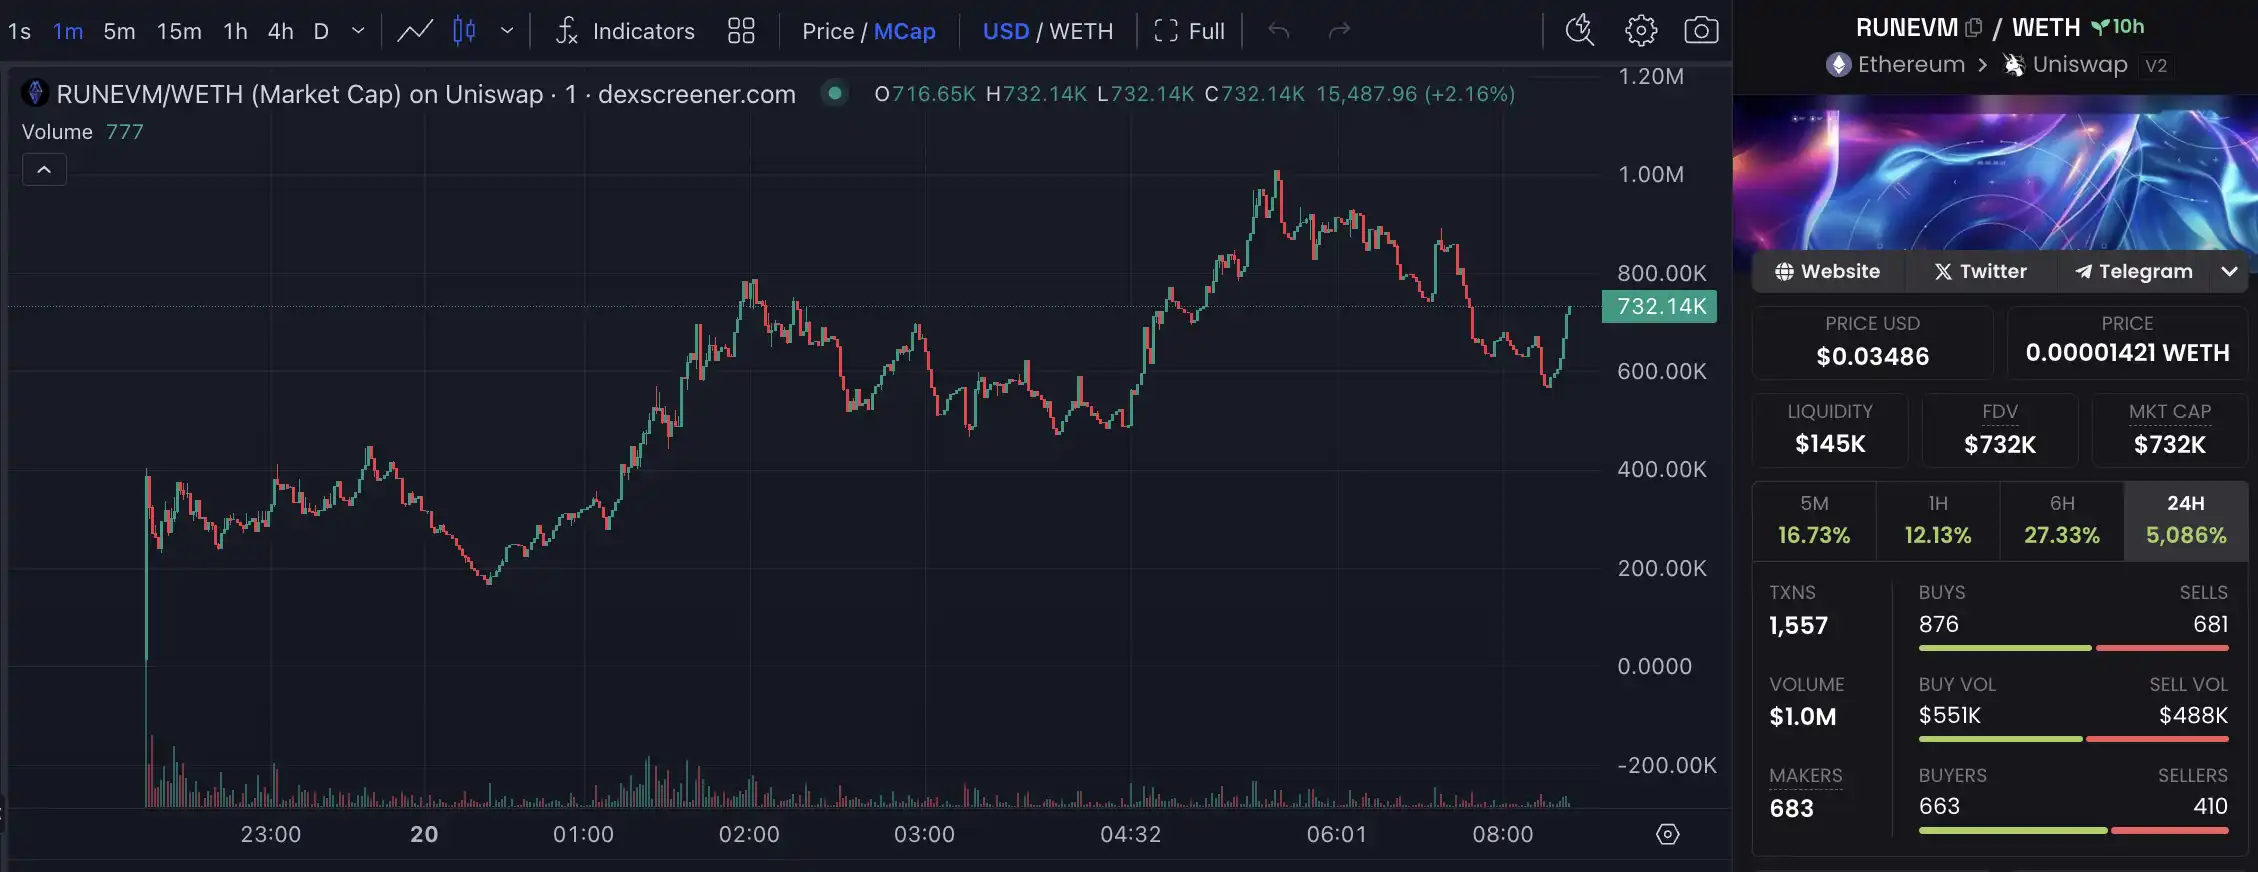Select the line chart style icon

coord(415,31)
